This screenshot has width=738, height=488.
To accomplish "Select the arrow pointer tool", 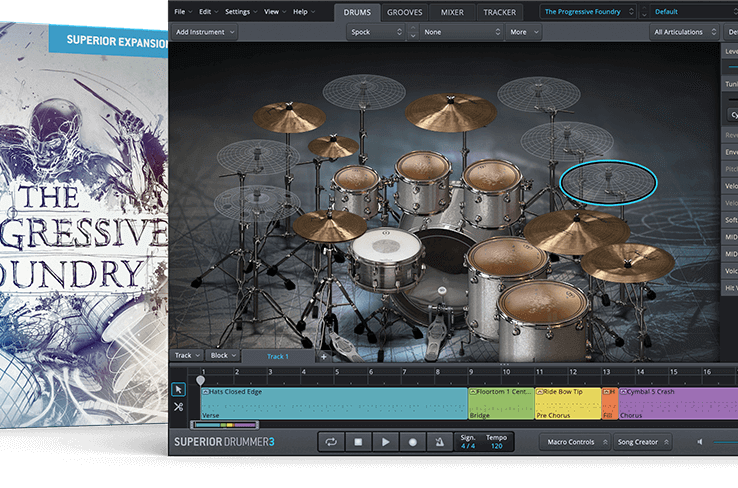I will tap(178, 390).
